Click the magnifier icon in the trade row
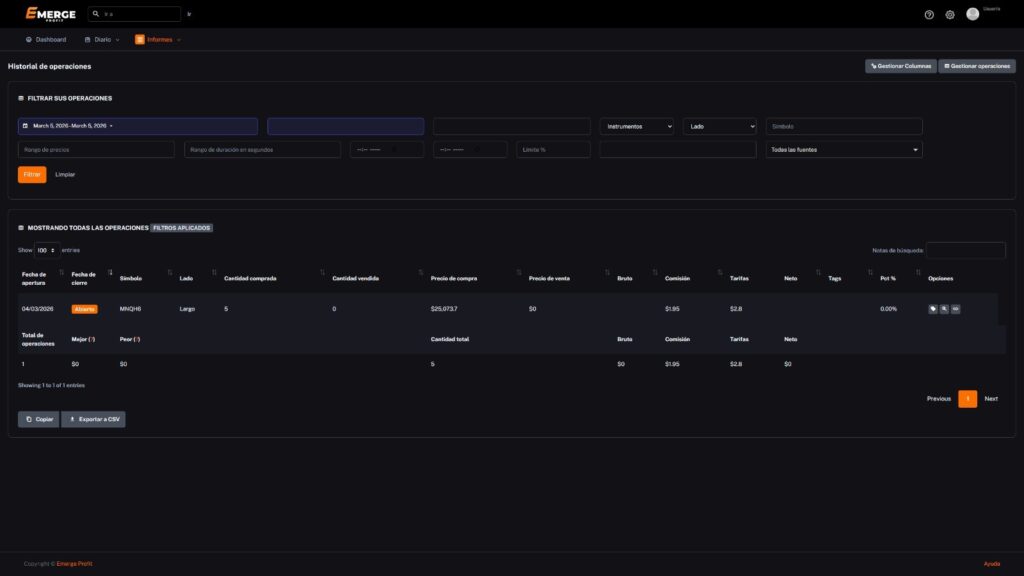The image size is (1024, 576). click(944, 309)
